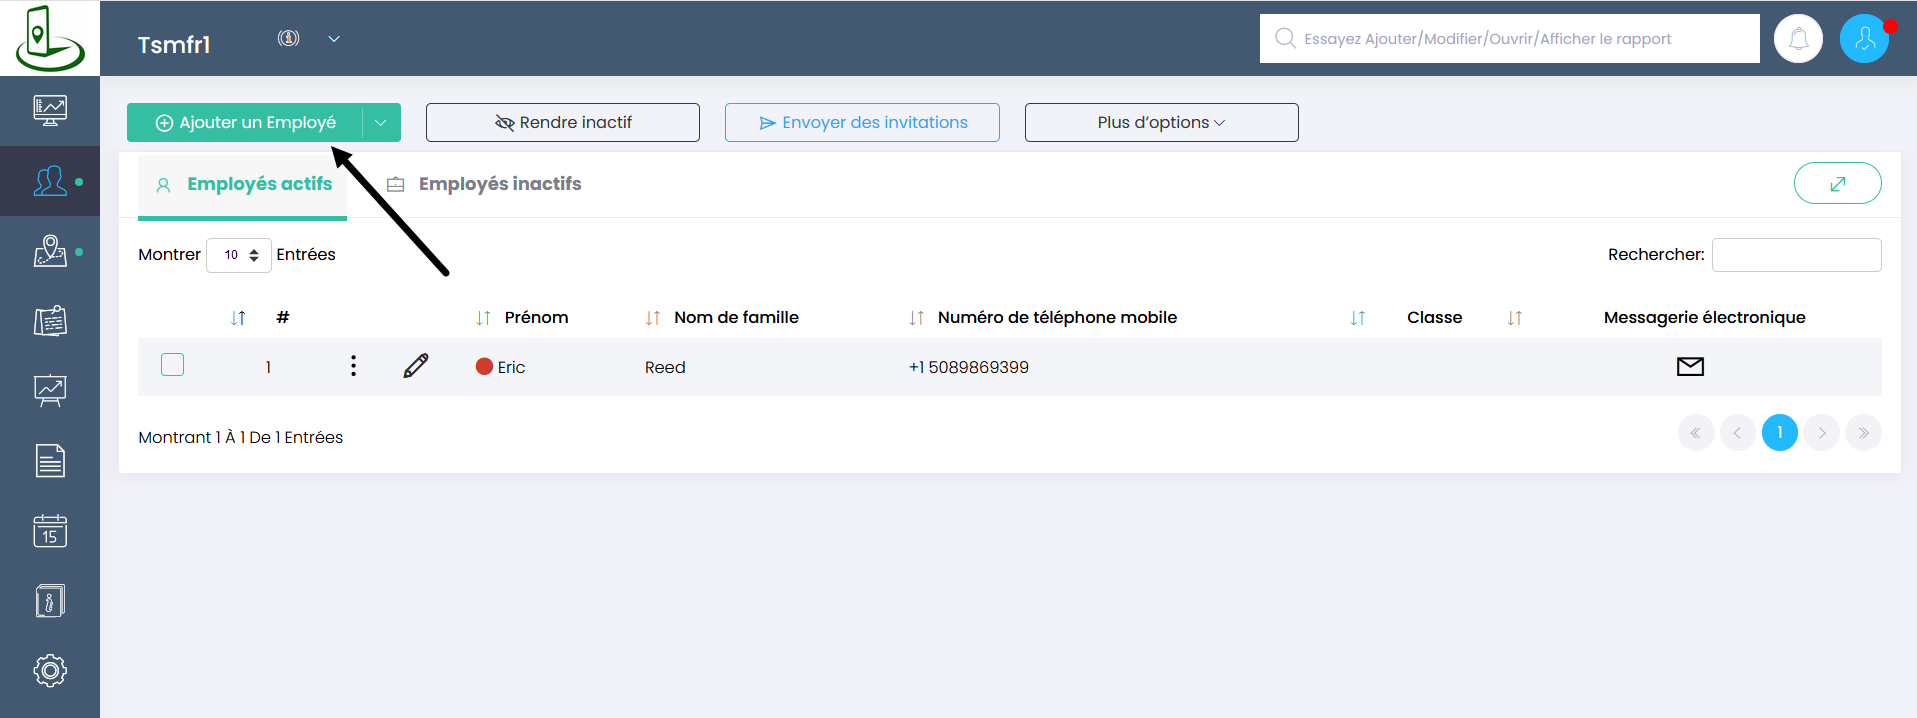Sort by the Prénom column
This screenshot has width=1917, height=718.
tap(536, 317)
